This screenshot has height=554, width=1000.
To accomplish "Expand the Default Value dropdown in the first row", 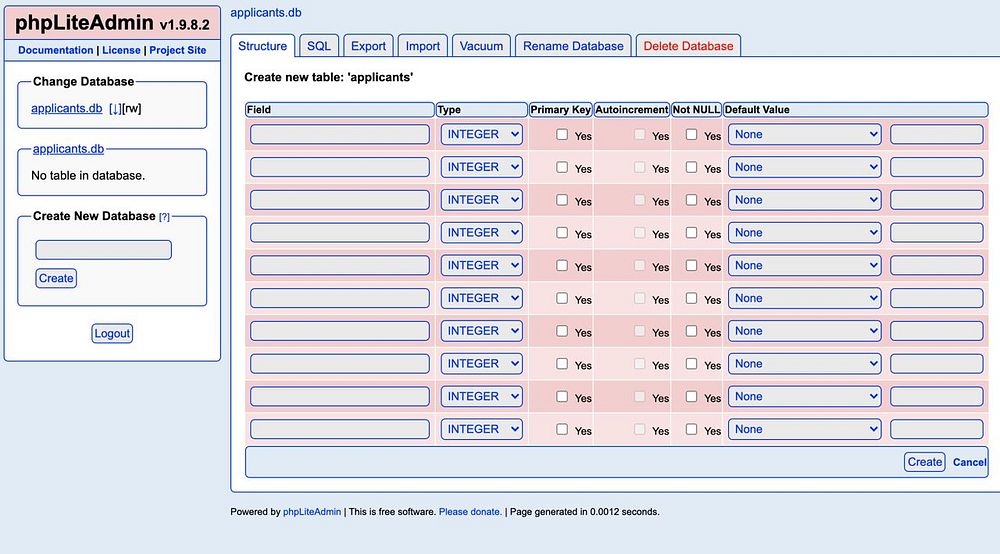I will pyautogui.click(x=804, y=134).
